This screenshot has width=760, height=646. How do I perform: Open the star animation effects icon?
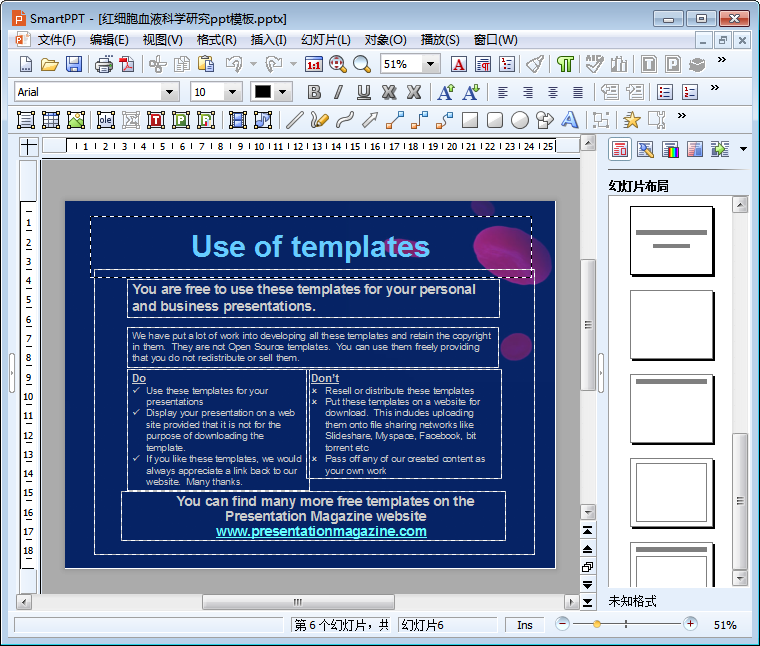point(632,120)
